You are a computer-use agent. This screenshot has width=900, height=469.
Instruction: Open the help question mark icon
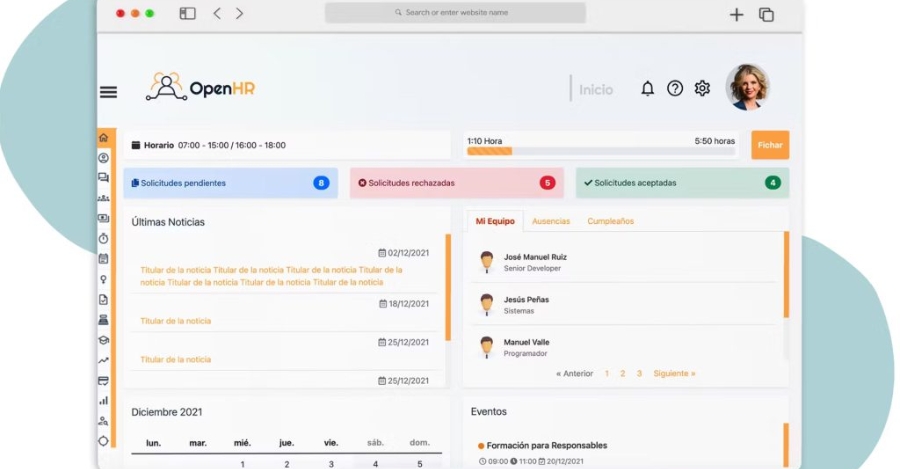(x=675, y=89)
